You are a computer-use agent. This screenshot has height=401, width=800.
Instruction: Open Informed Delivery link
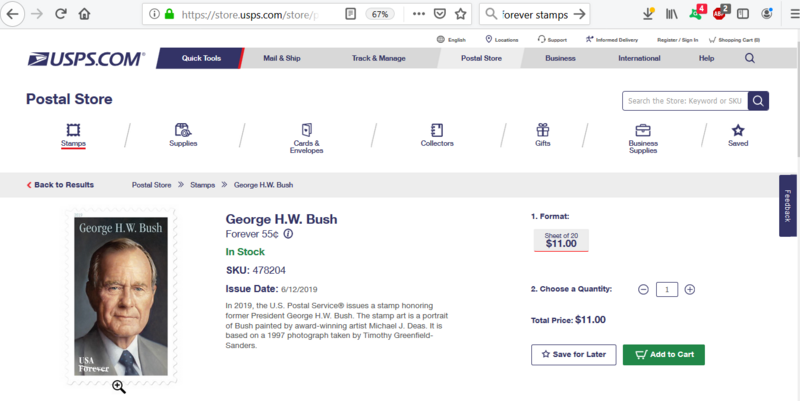[612, 40]
